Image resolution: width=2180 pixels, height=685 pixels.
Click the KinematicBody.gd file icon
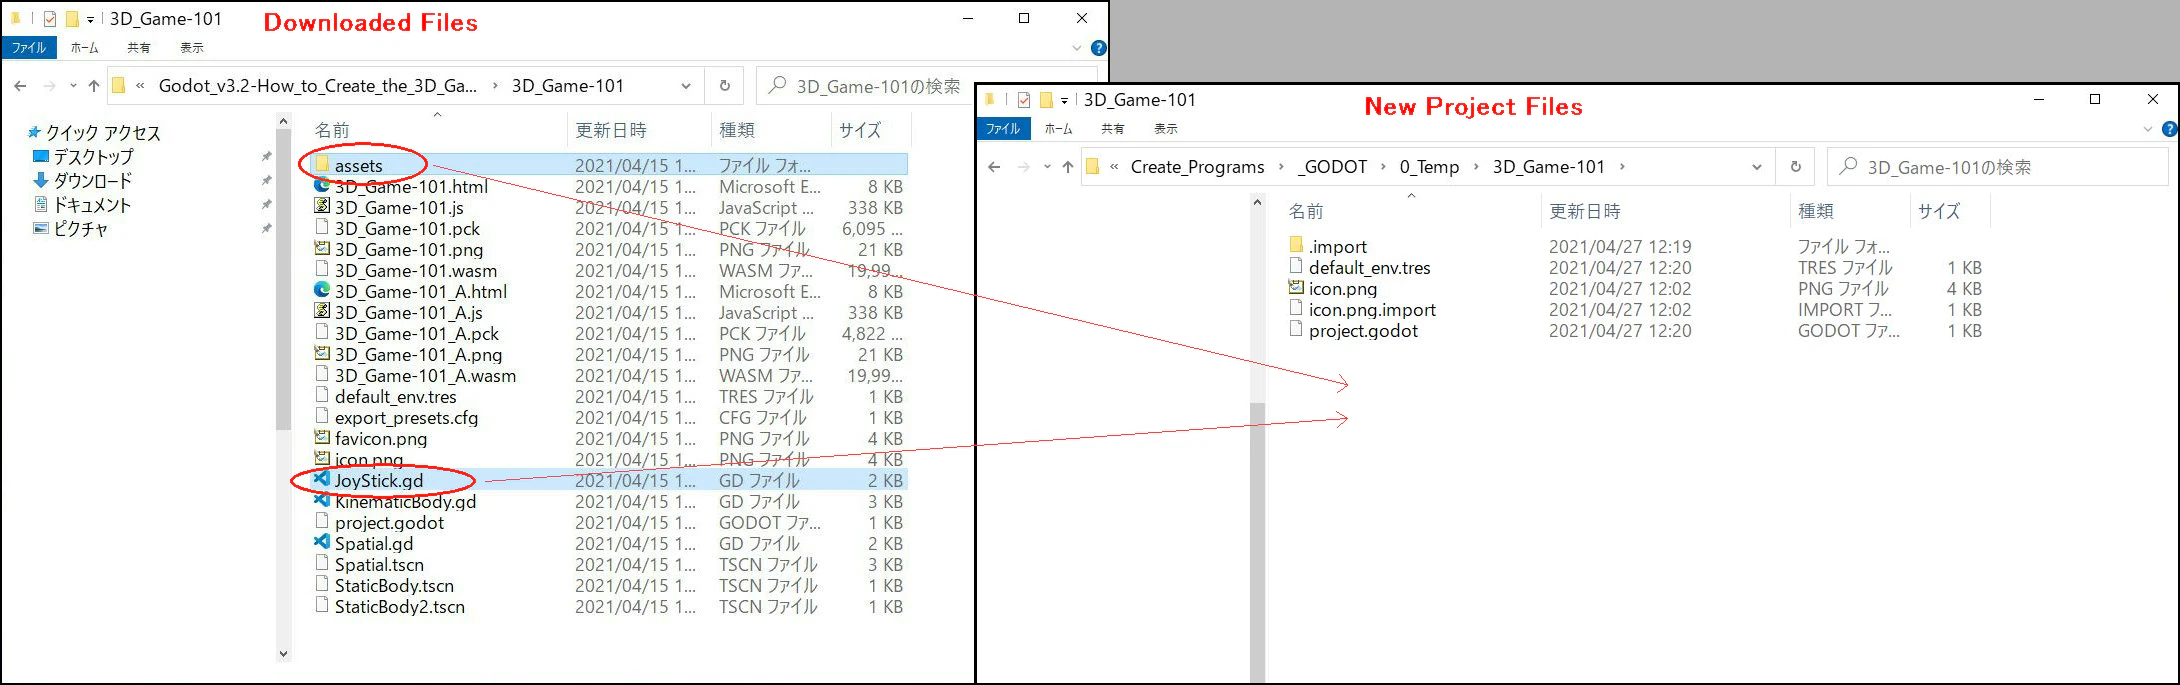[322, 500]
